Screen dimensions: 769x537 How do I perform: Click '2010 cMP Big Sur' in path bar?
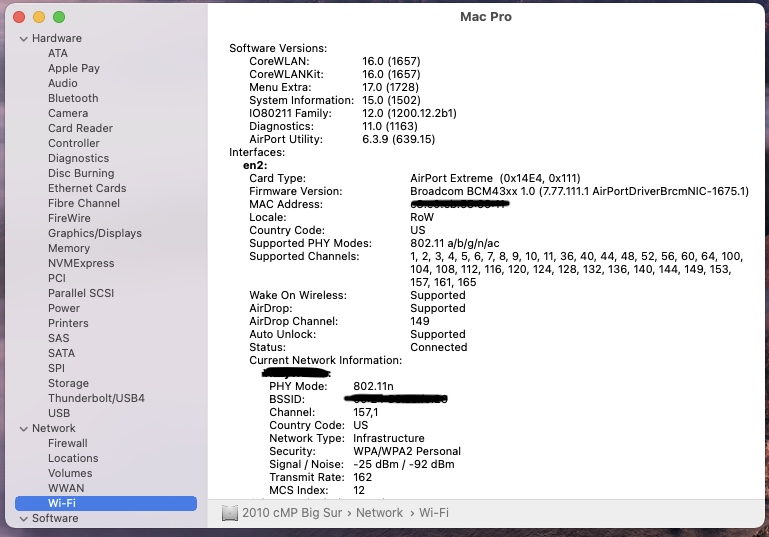(x=292, y=513)
